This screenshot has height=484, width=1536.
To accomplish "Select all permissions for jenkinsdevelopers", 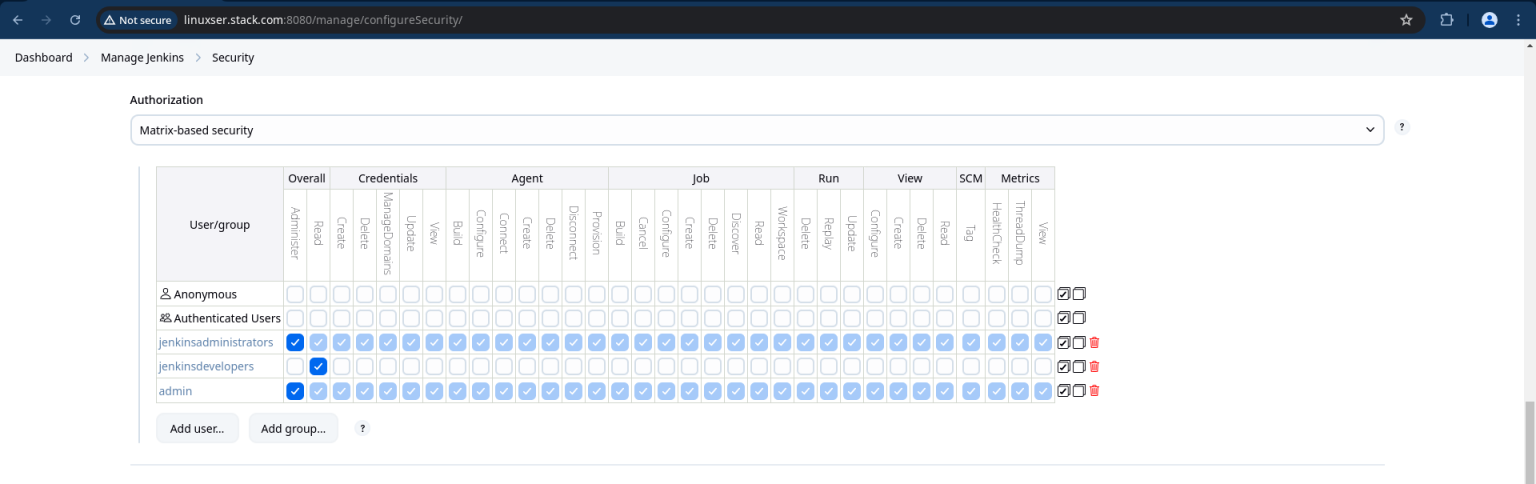I will click(x=1064, y=366).
